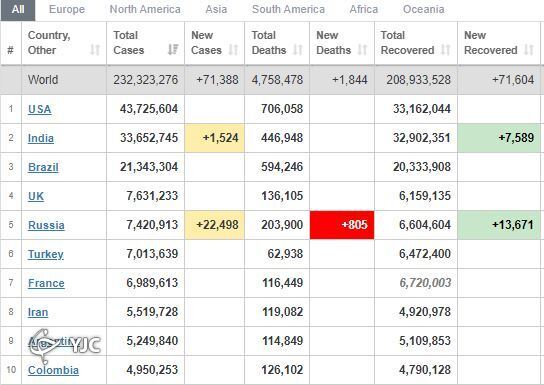Sort by New Recovered arrows icon
Viewport: 544px width, 385px height.
(529, 50)
